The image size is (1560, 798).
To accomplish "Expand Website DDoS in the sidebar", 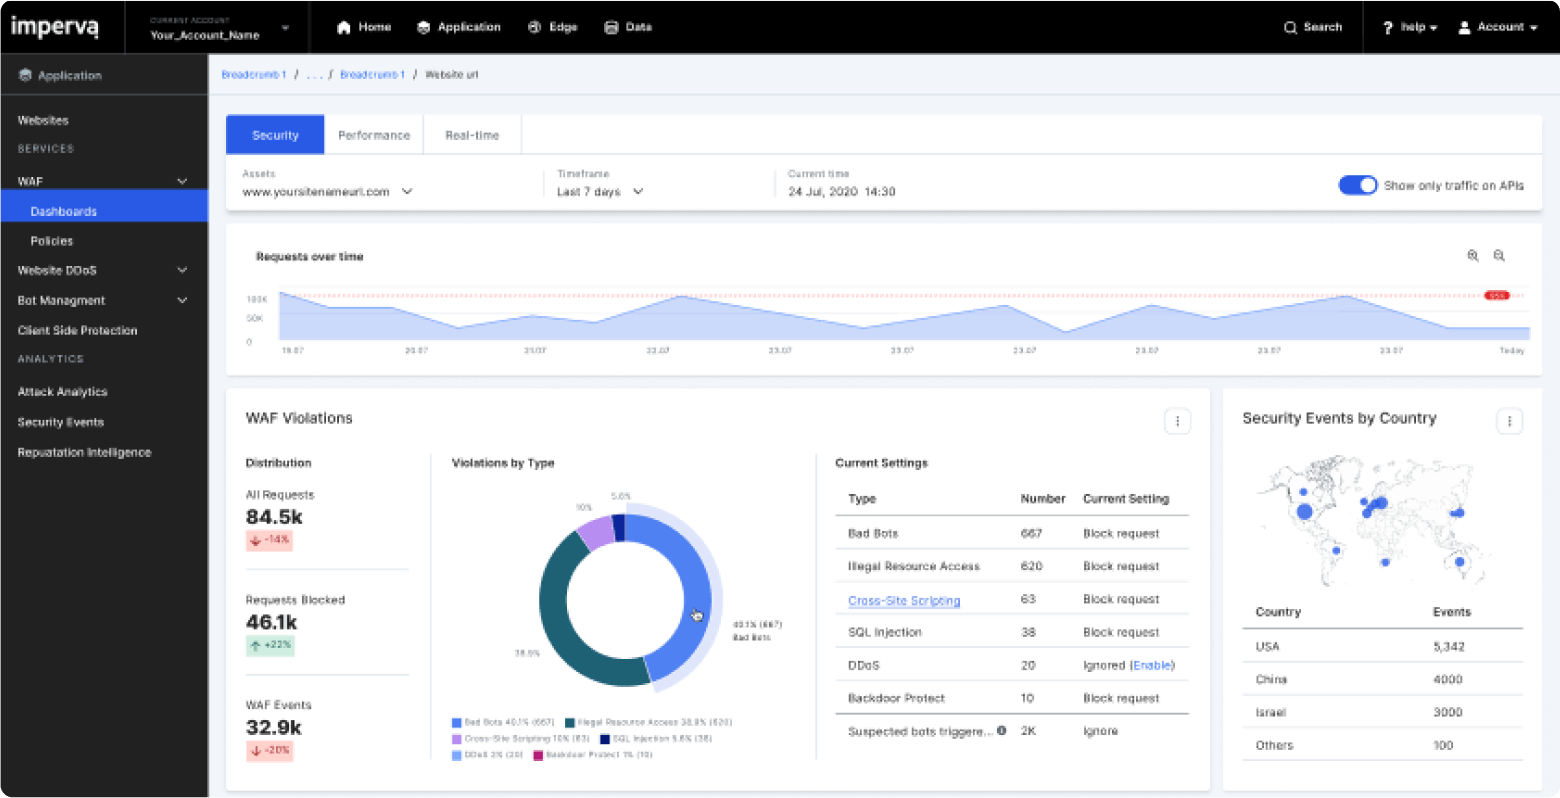I will (182, 270).
